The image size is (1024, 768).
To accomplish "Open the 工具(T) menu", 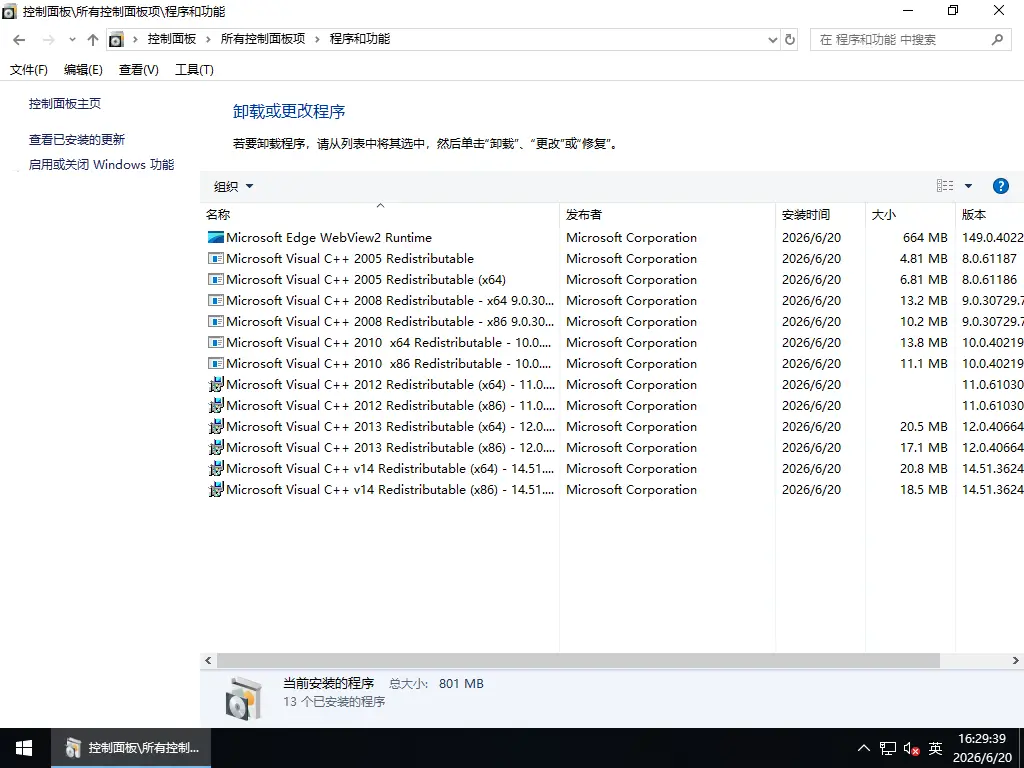I will pos(194,69).
